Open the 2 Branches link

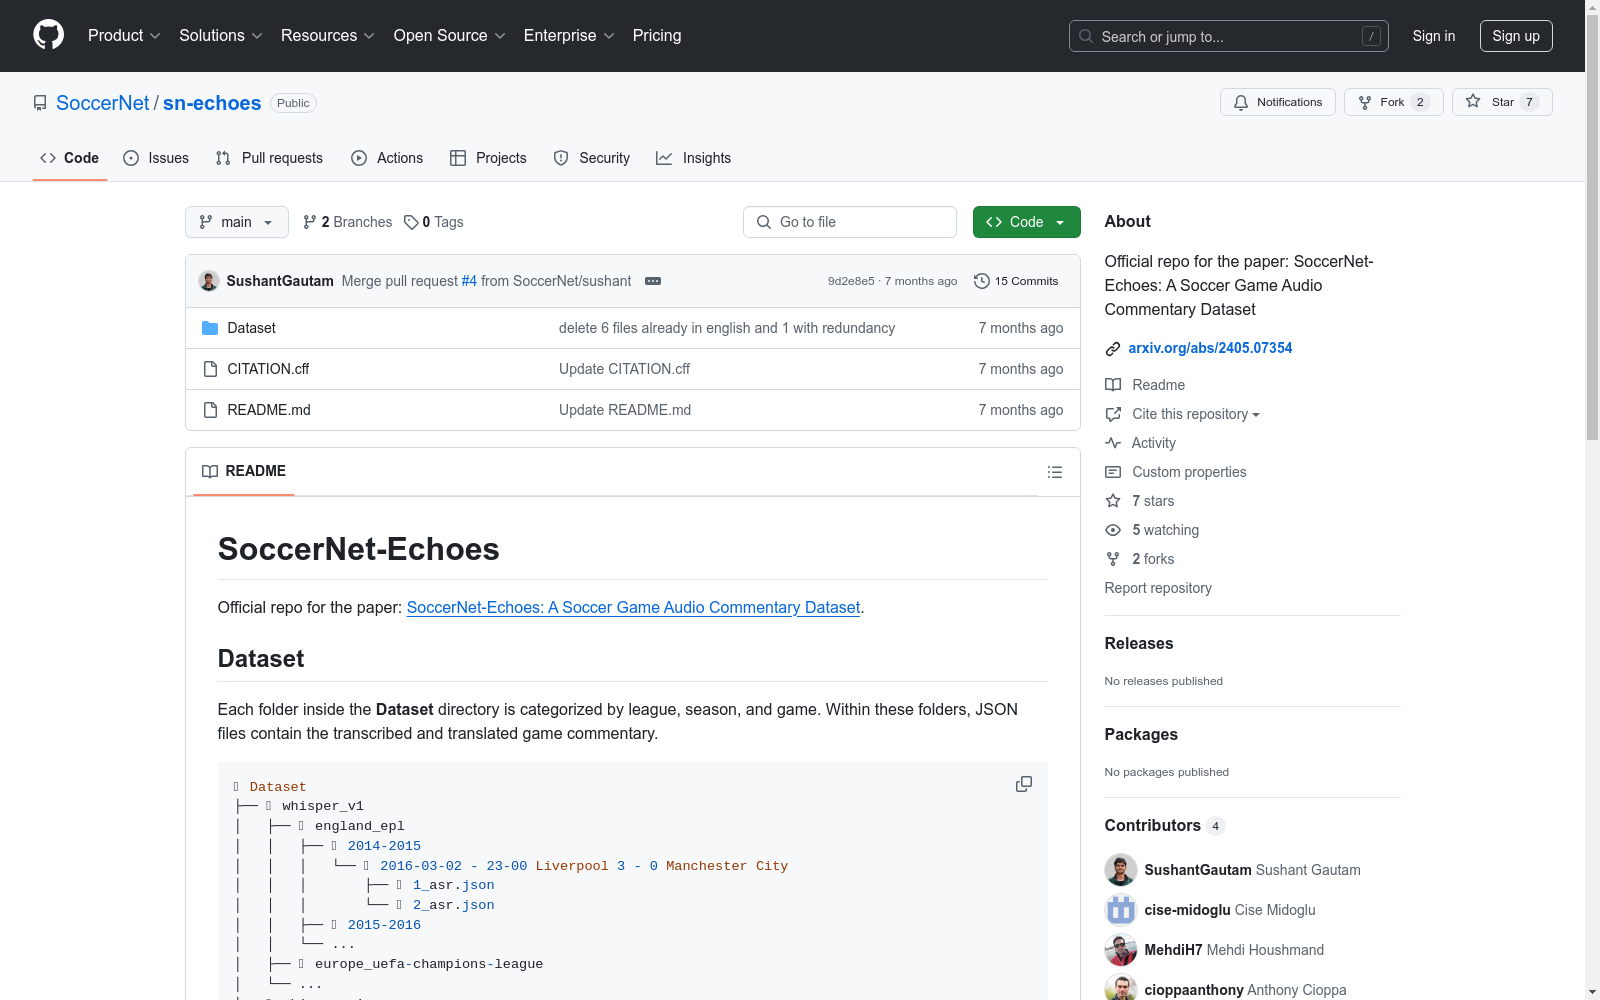348,222
